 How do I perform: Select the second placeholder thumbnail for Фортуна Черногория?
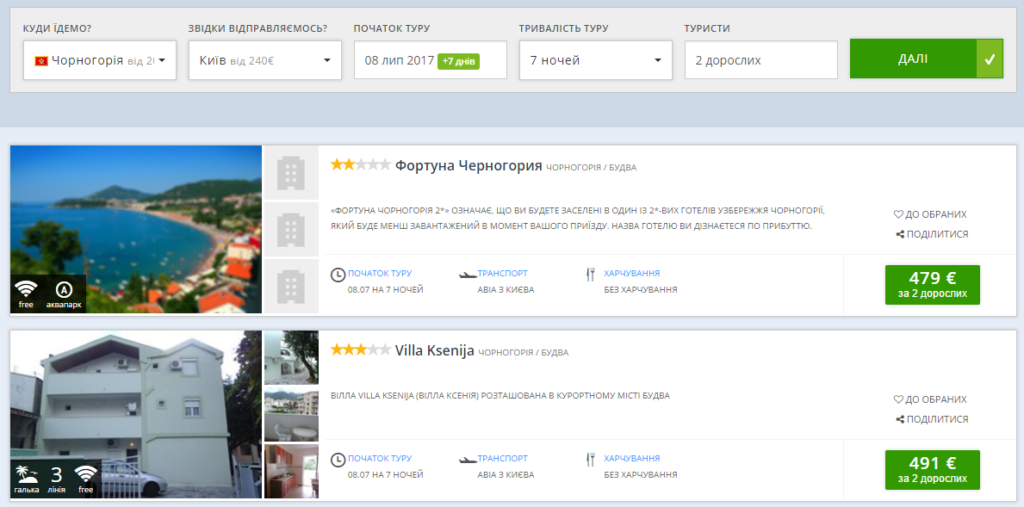[x=291, y=229]
